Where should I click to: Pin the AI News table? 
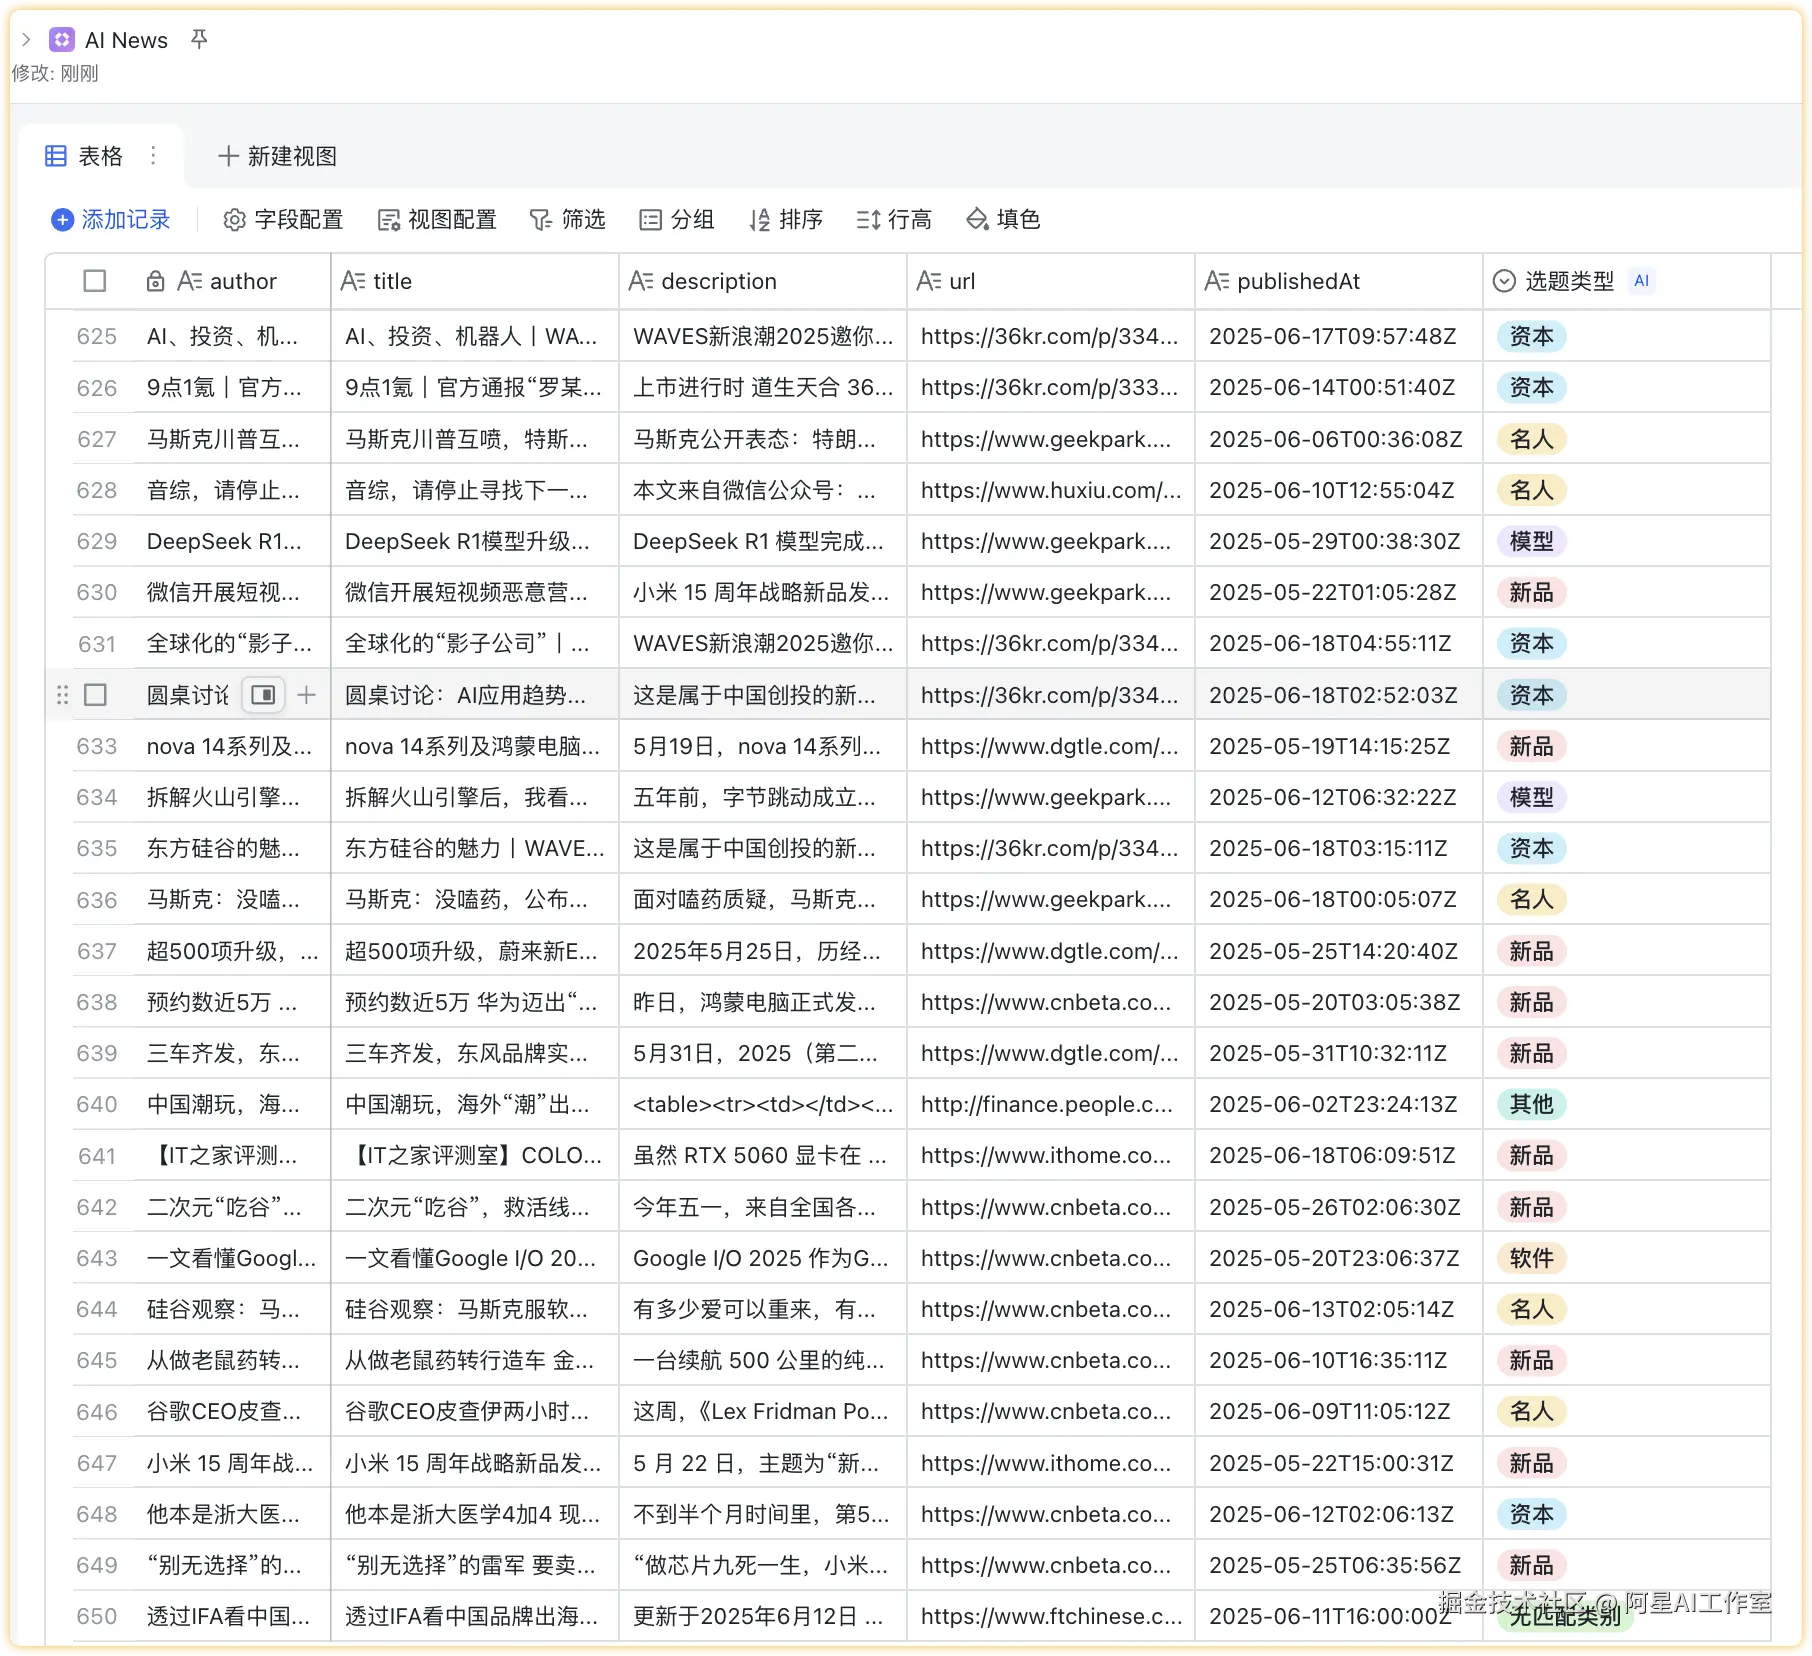199,39
